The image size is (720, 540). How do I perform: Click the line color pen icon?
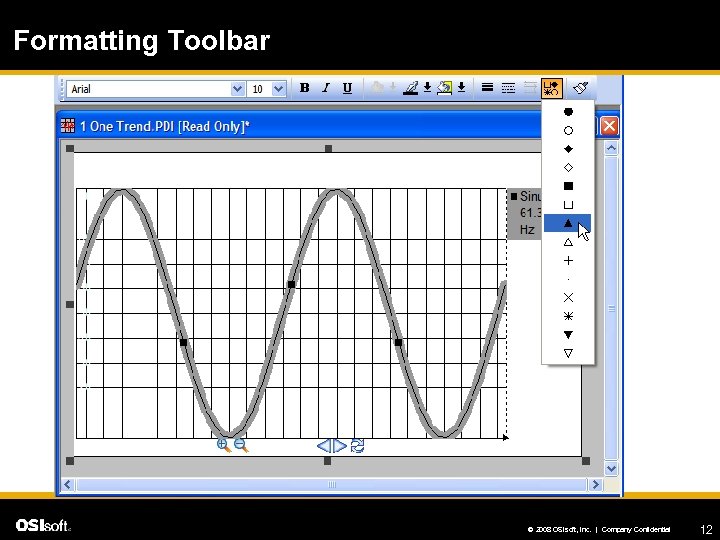tap(411, 88)
